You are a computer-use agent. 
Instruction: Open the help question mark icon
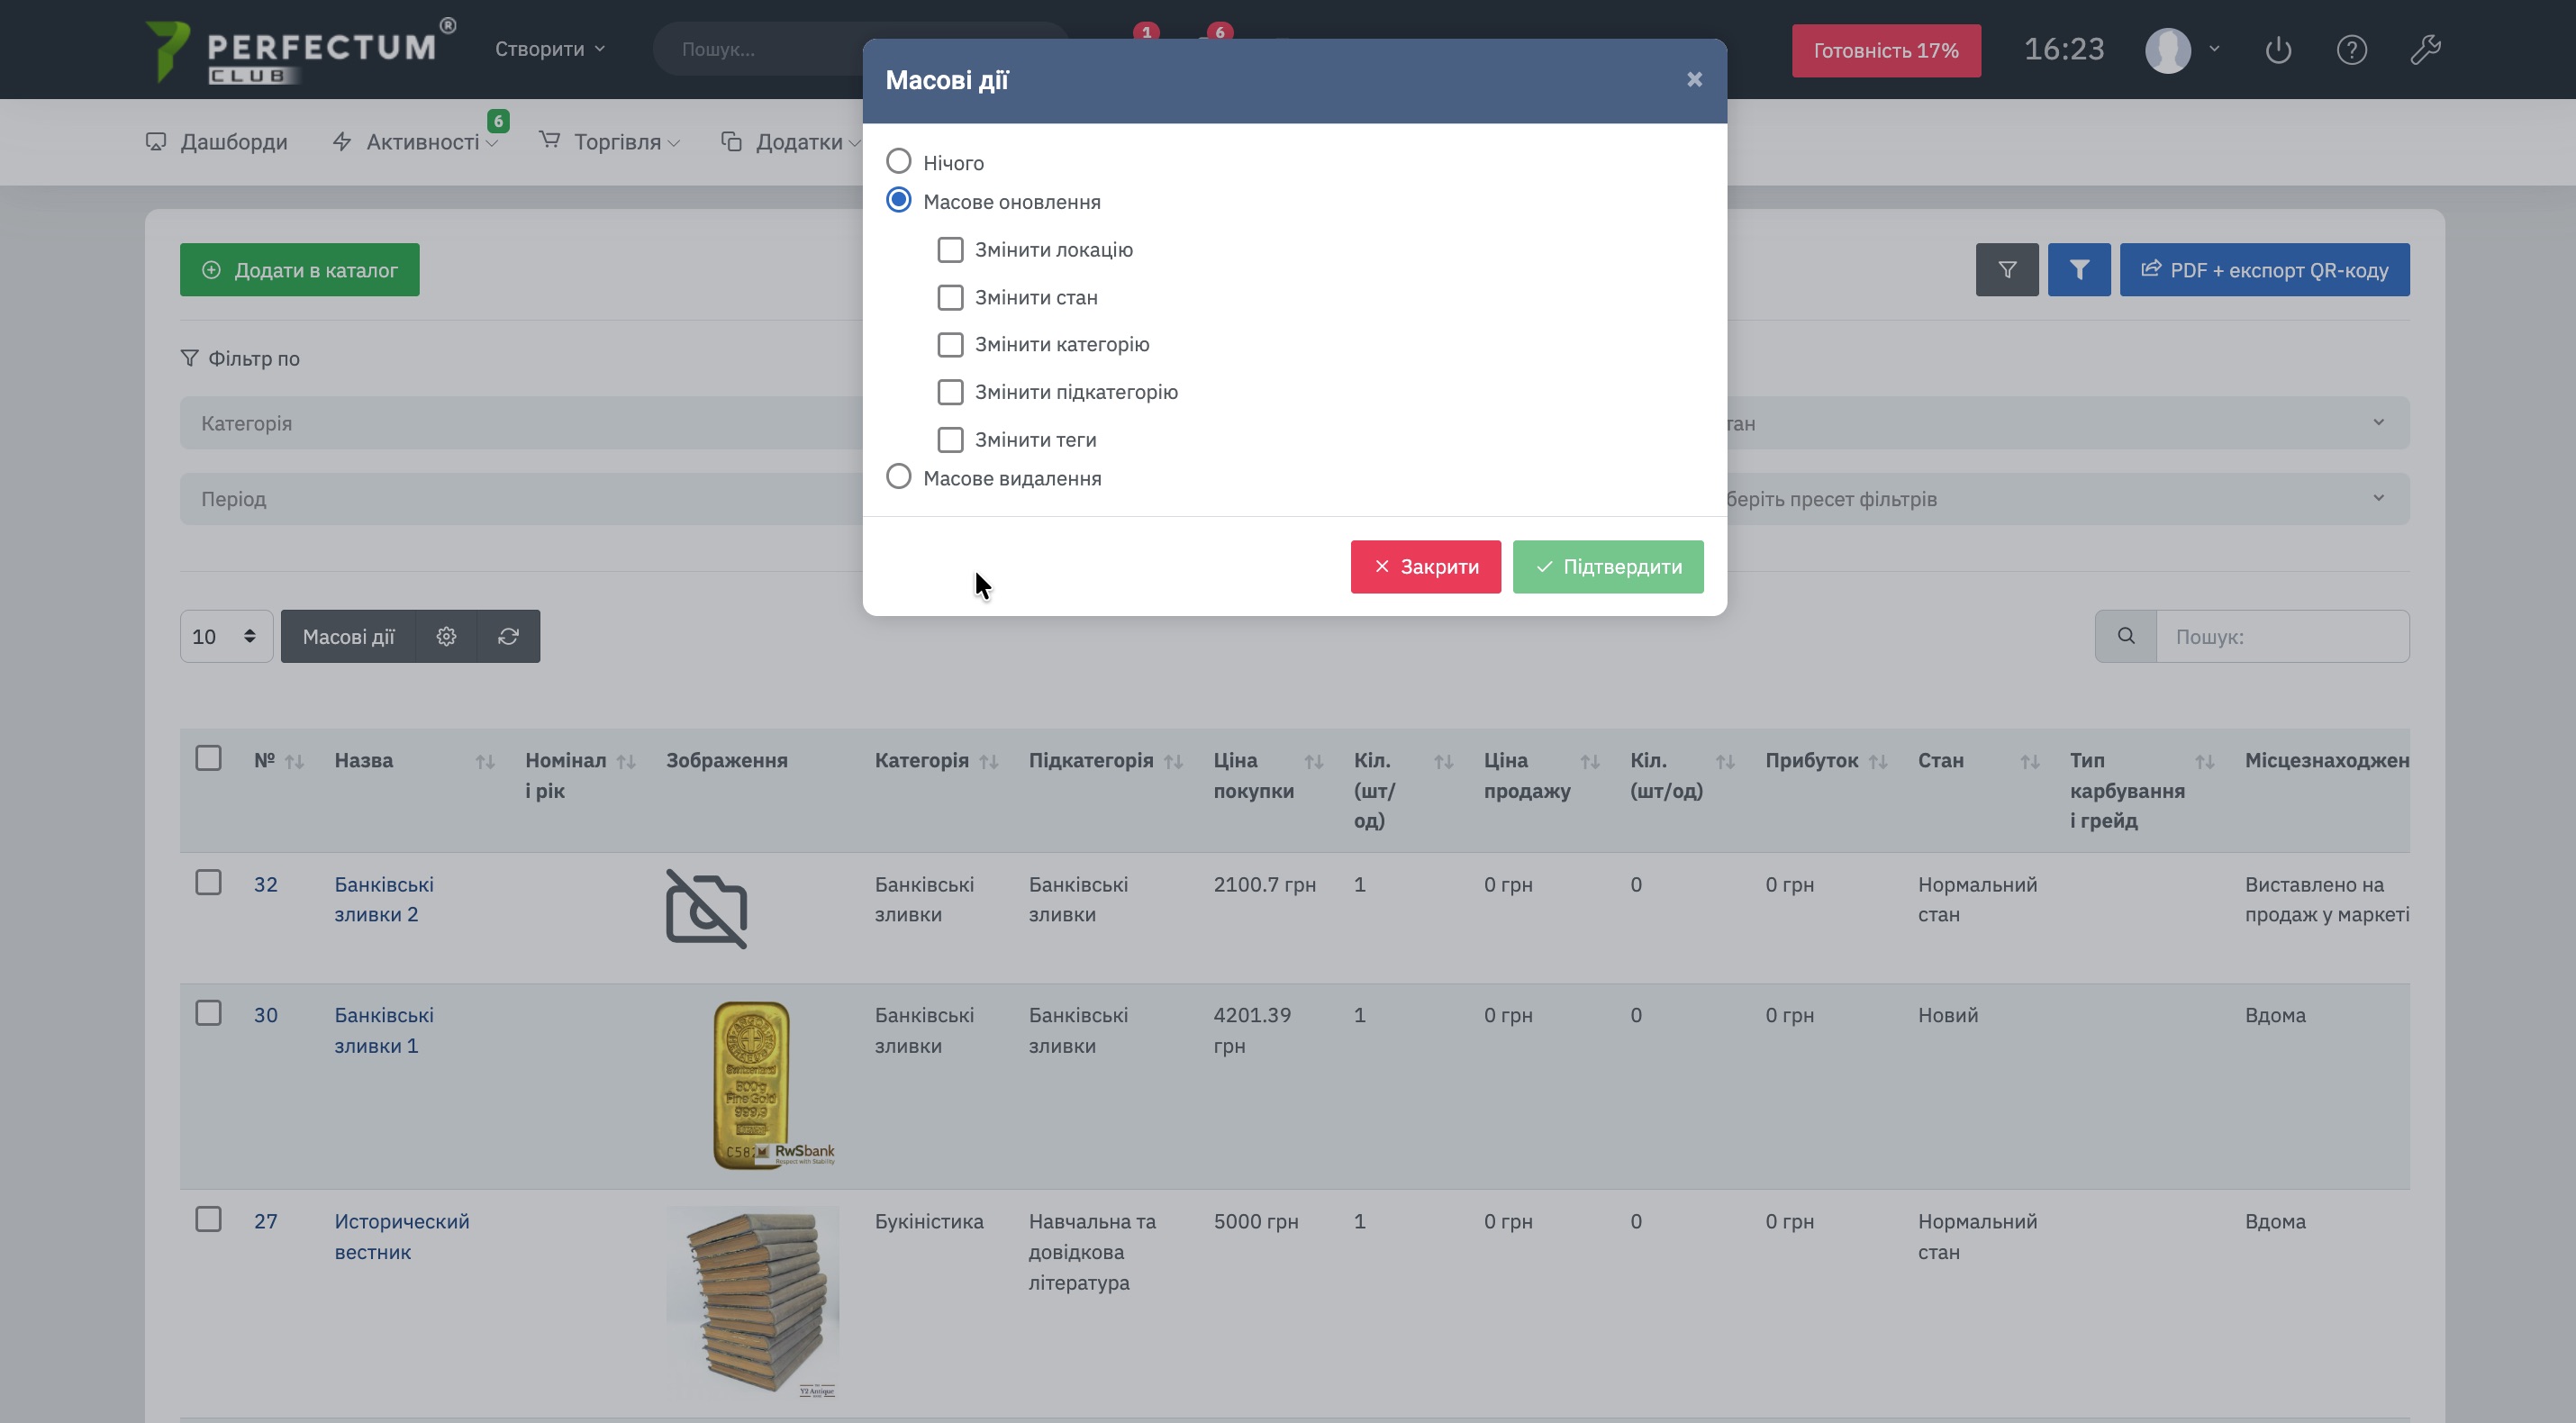(2351, 50)
